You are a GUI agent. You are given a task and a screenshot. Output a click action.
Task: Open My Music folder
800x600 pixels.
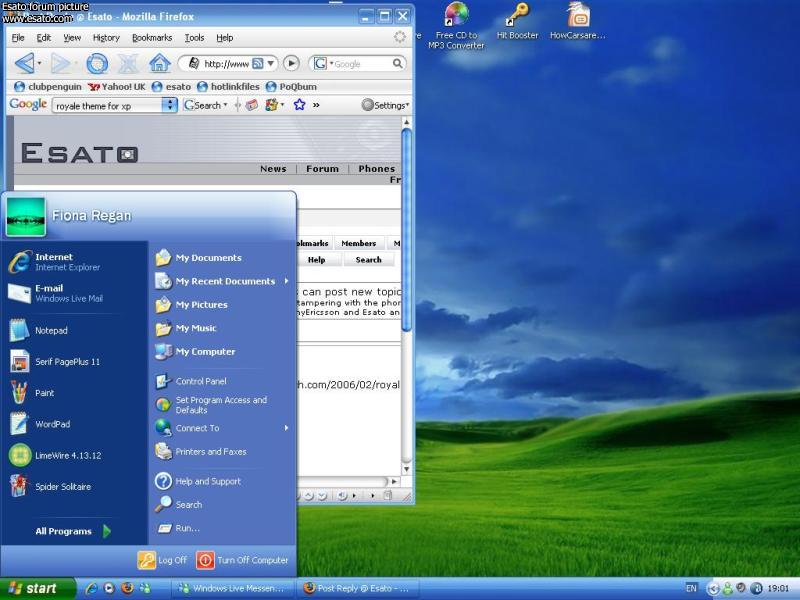pos(186,328)
